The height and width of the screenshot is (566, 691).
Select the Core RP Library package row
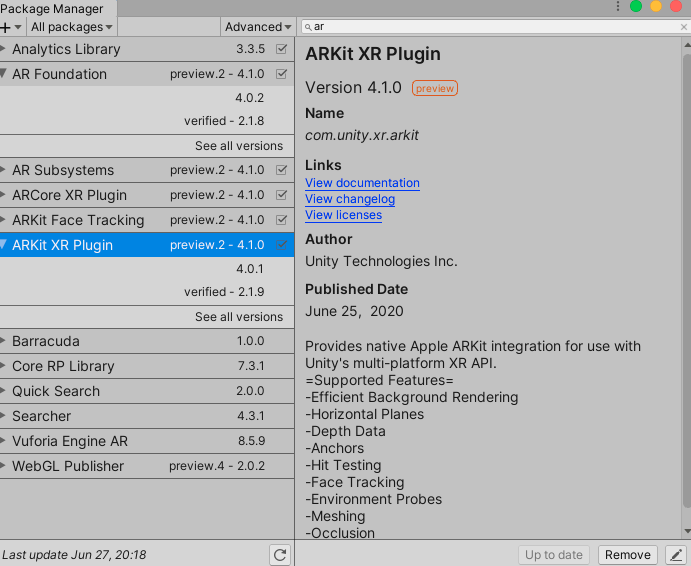pyautogui.click(x=147, y=366)
